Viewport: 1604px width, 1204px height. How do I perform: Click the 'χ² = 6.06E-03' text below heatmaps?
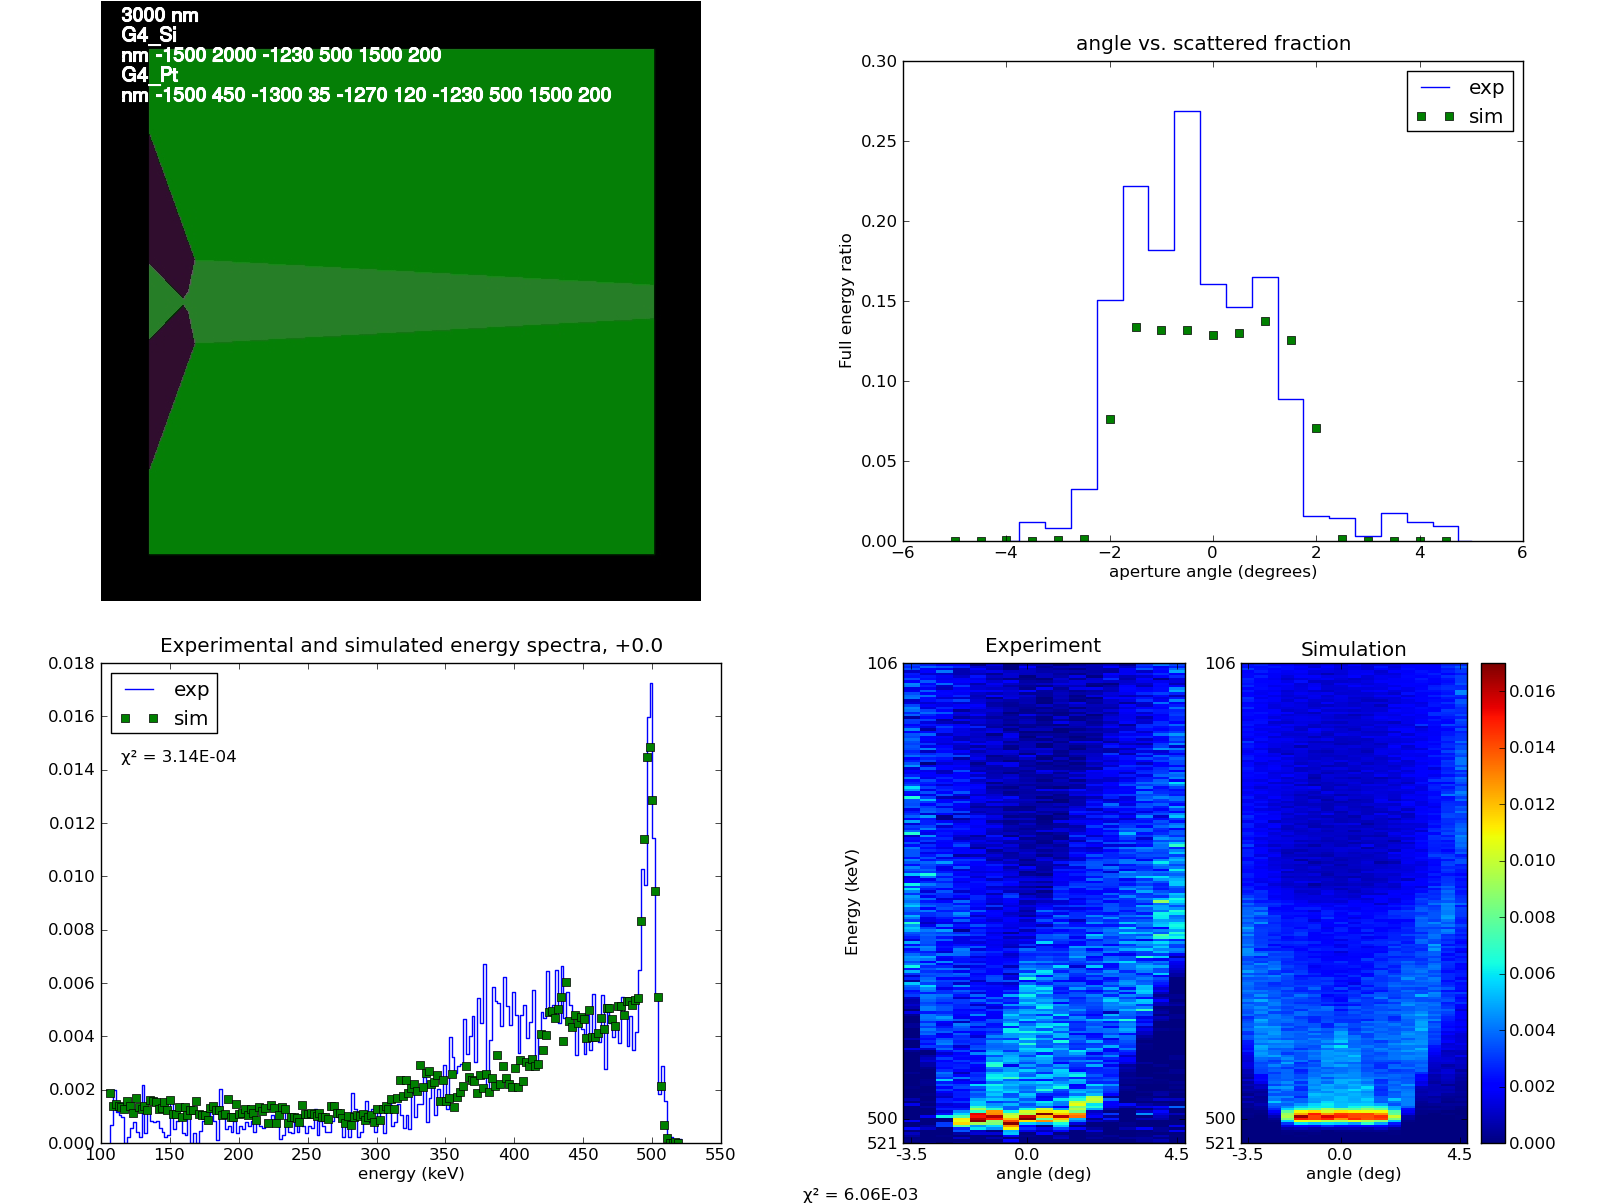tap(860, 1194)
